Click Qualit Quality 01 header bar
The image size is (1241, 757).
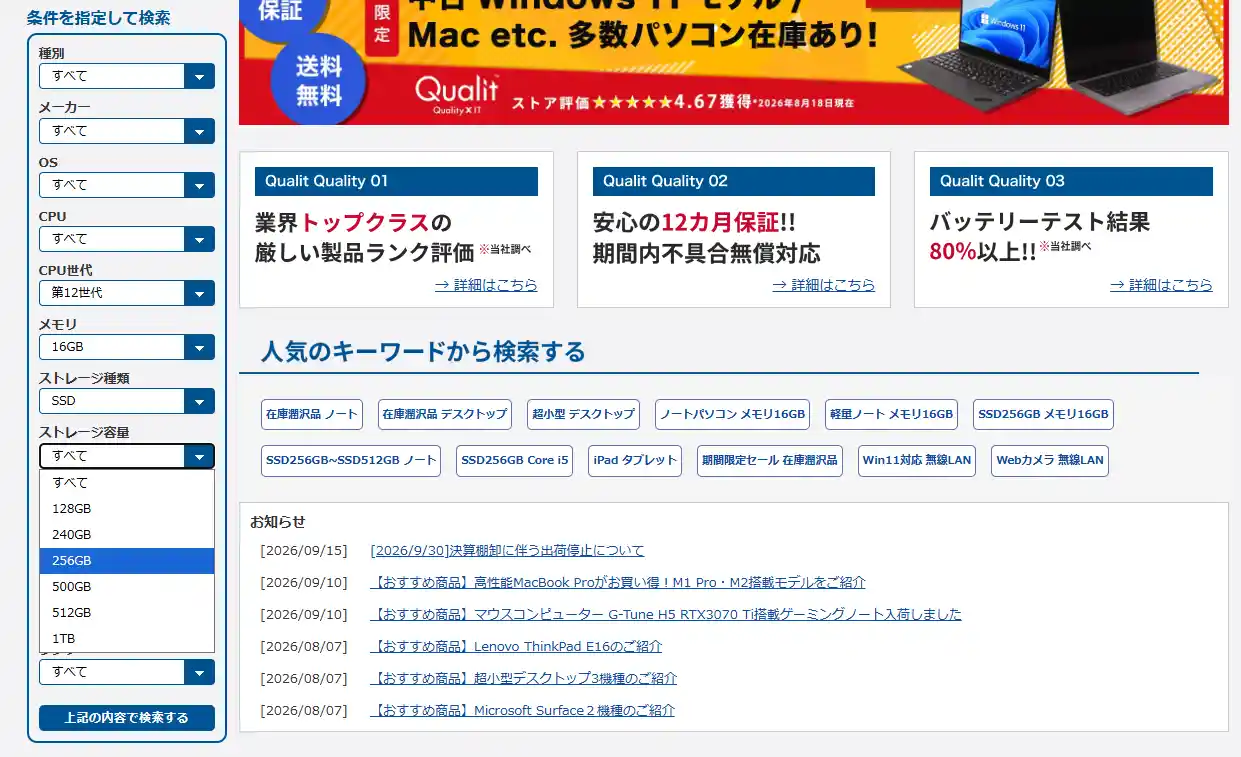tap(396, 181)
